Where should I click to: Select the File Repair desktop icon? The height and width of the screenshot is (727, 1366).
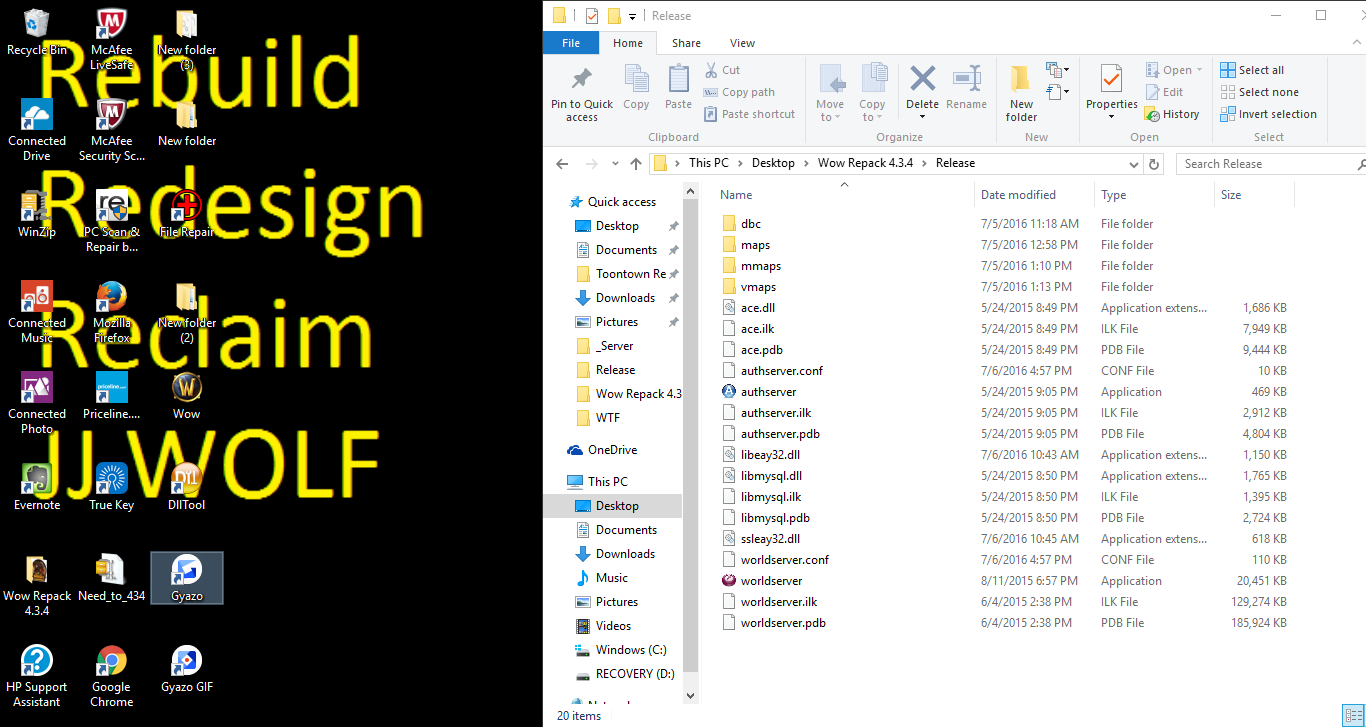click(x=187, y=215)
